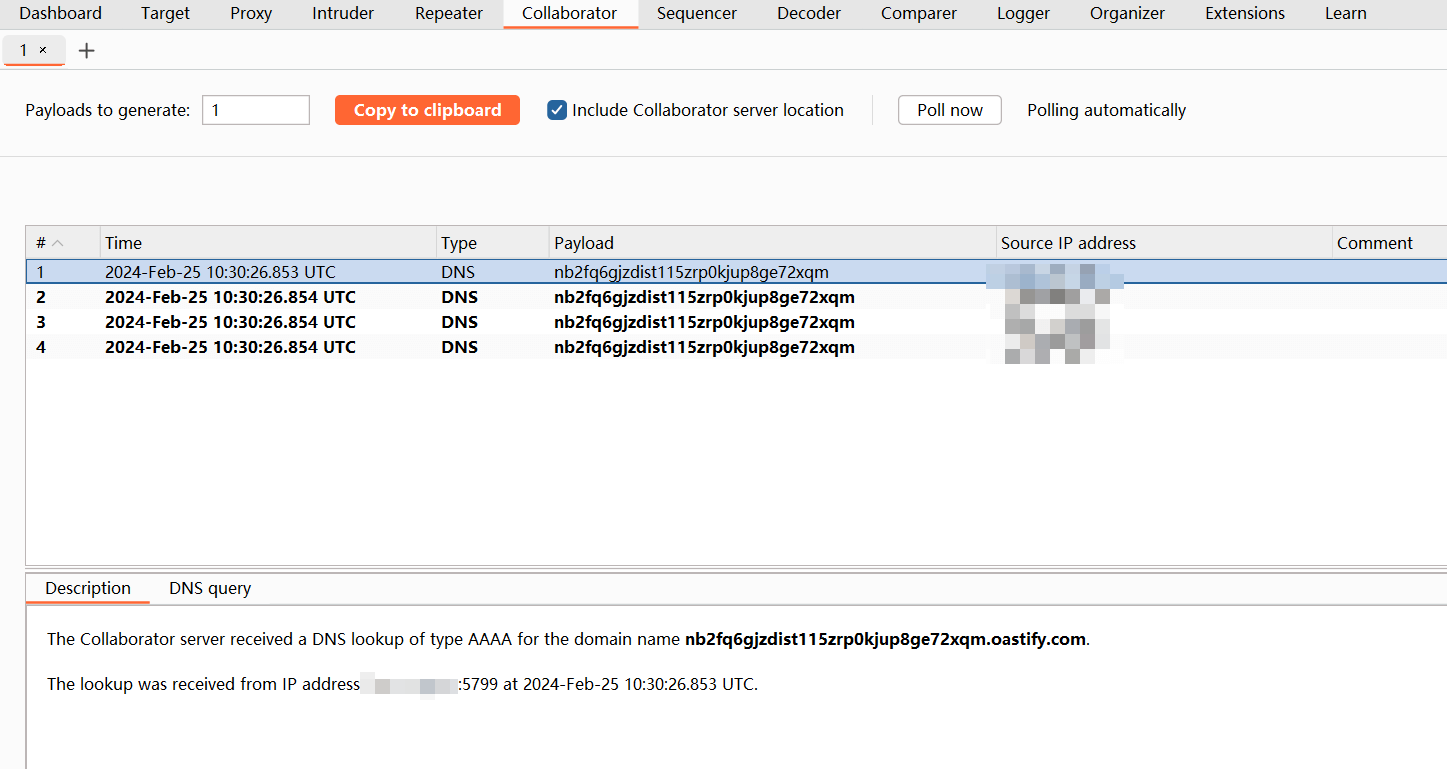Screen dimensions: 1447x769
Task: Click the Poll now button
Action: 950,110
